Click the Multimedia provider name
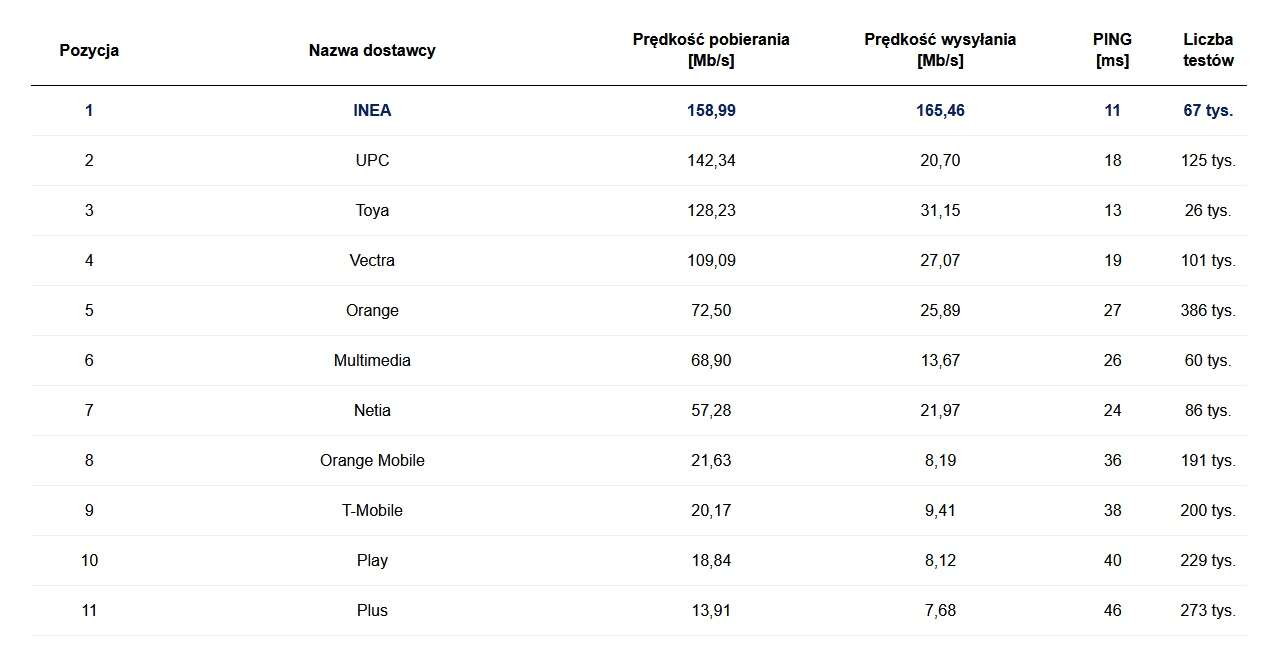Image resolution: width=1277 pixels, height=649 pixels. pos(372,361)
